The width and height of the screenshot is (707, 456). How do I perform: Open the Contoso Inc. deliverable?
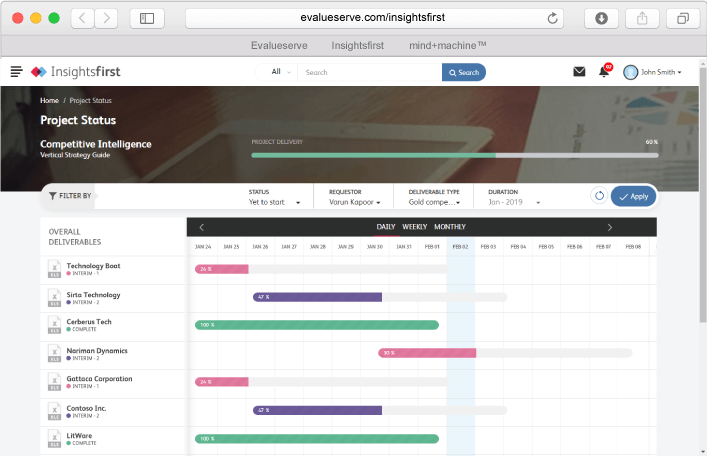pyautogui.click(x=86, y=408)
